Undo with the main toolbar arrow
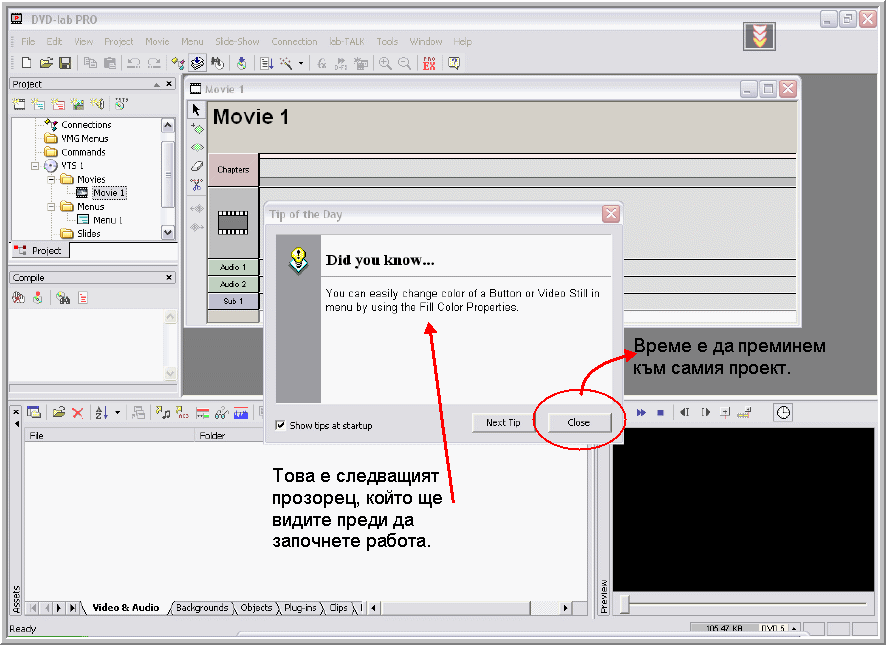Screen dimensions: 886x645 (x=133, y=63)
